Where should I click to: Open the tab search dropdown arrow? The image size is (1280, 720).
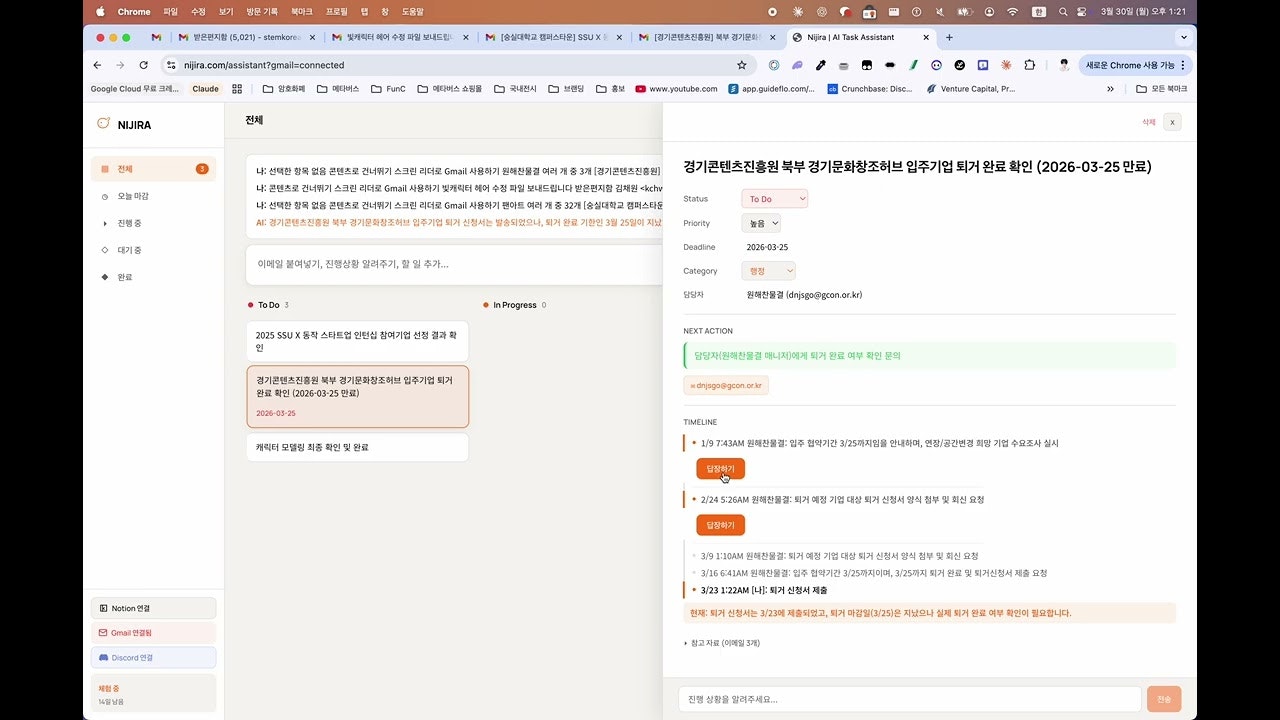(1184, 37)
